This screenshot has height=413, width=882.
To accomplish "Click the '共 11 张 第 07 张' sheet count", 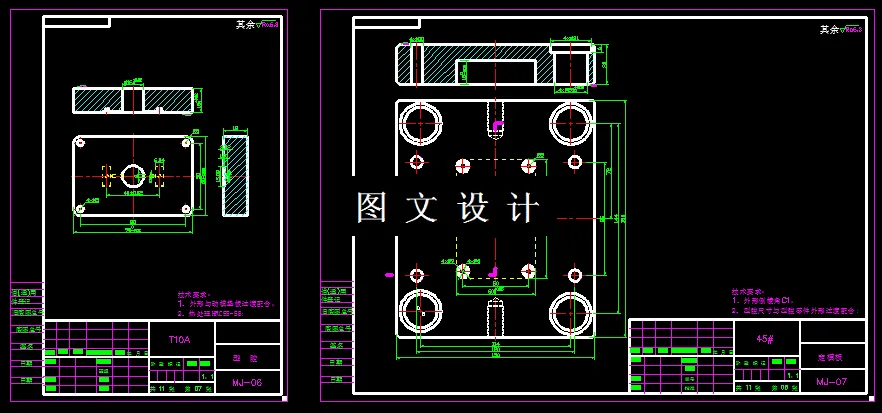I will 181,389.
